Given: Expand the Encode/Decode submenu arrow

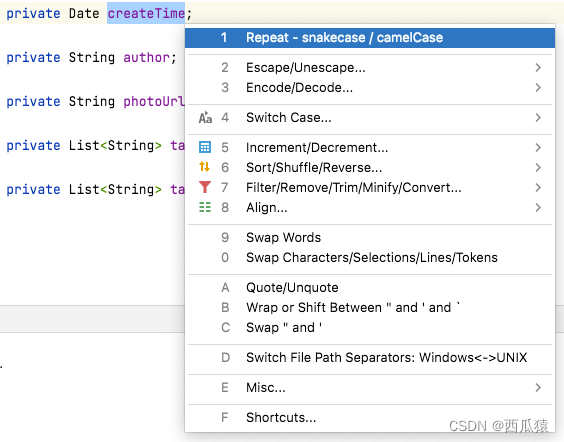Looking at the screenshot, I should pyautogui.click(x=538, y=87).
